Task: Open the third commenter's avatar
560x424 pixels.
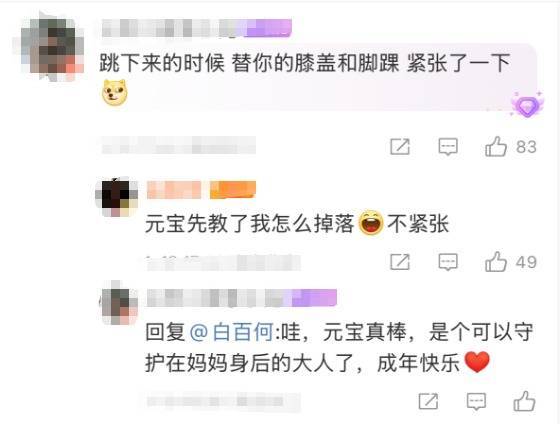Action: (119, 303)
